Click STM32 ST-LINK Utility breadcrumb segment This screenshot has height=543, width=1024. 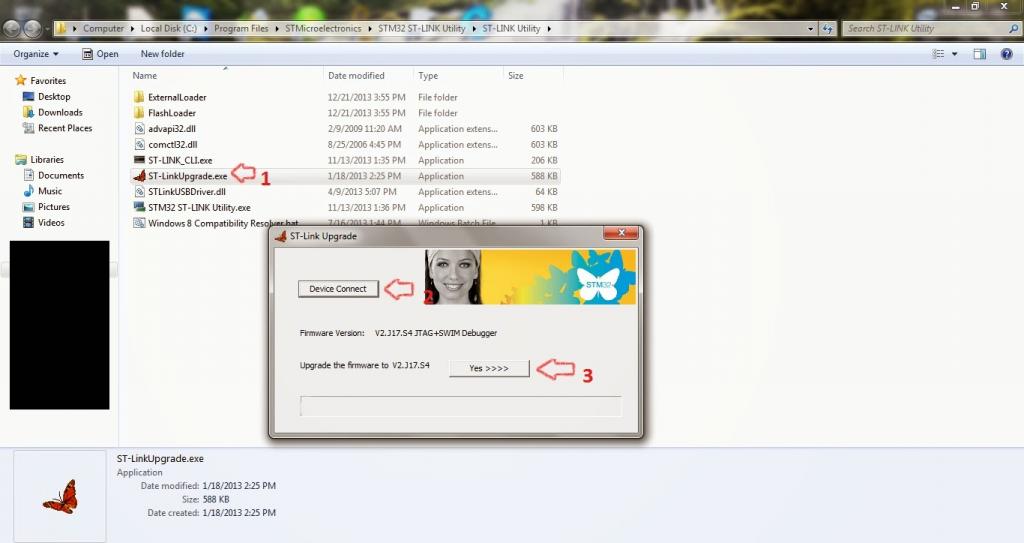click(x=422, y=29)
